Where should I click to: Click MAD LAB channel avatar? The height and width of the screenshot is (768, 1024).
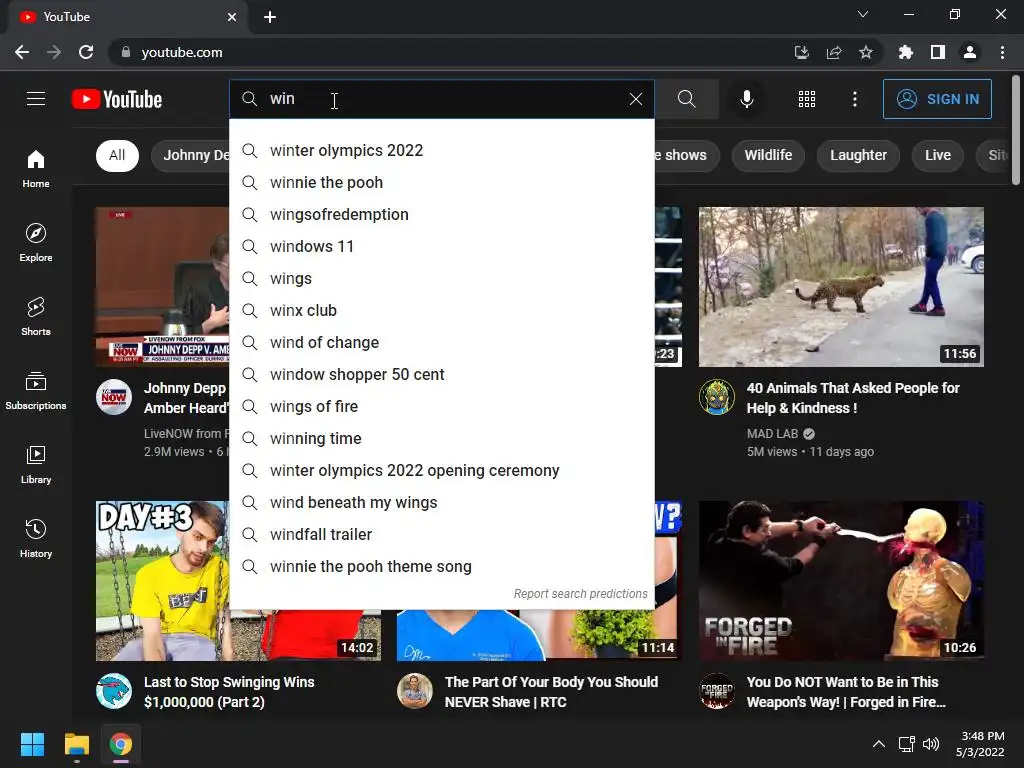tap(717, 397)
